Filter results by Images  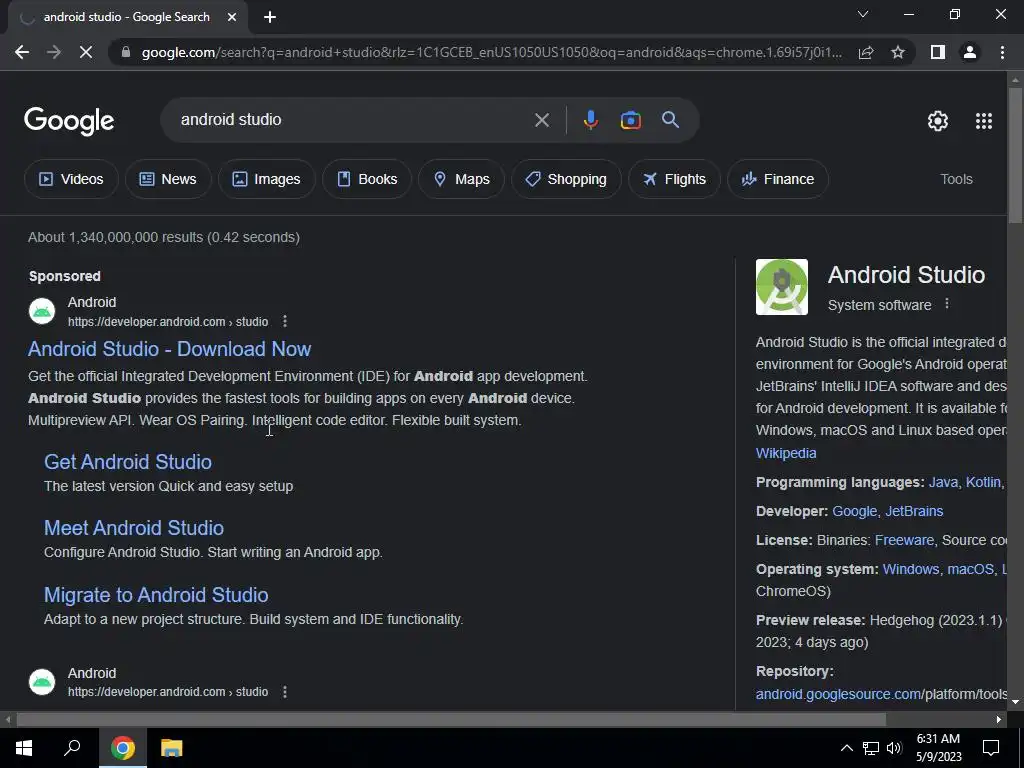coord(266,179)
